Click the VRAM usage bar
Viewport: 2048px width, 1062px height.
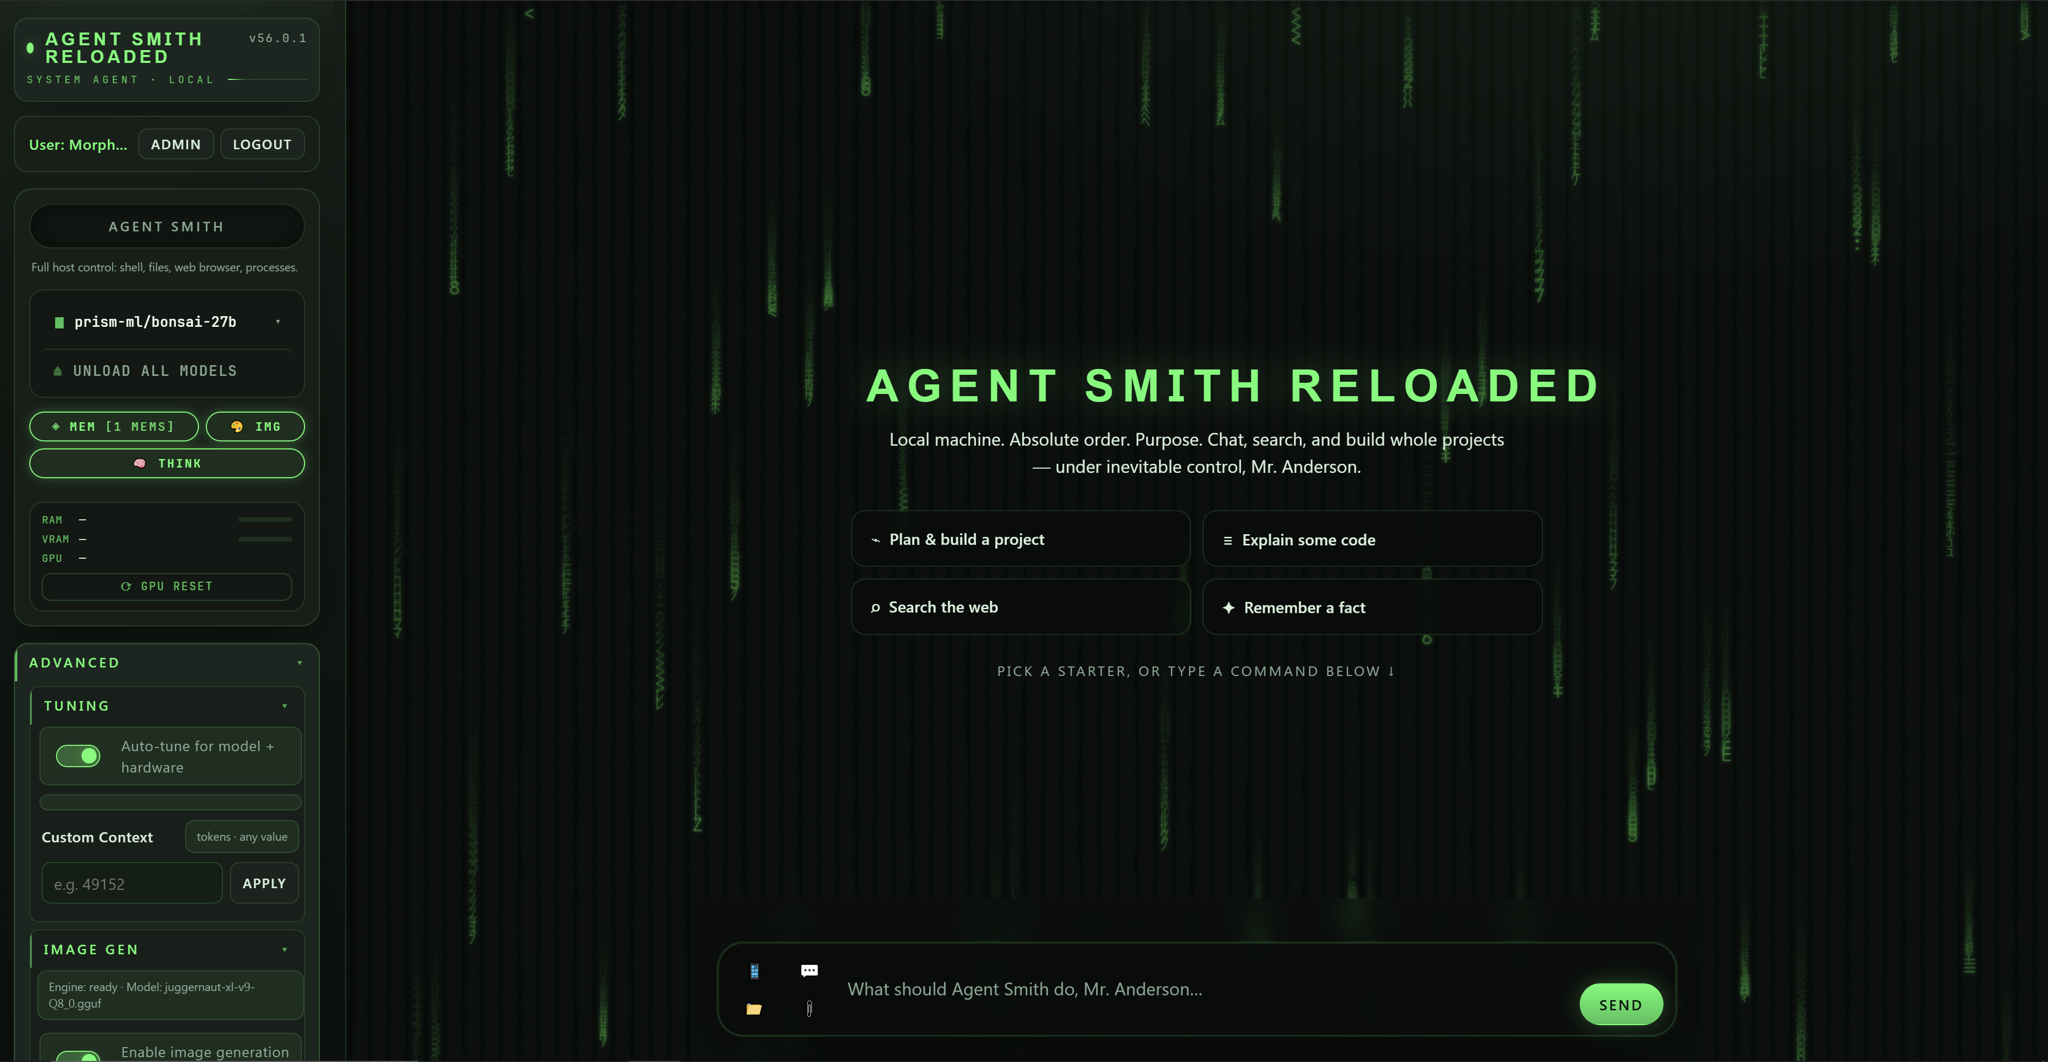(265, 539)
